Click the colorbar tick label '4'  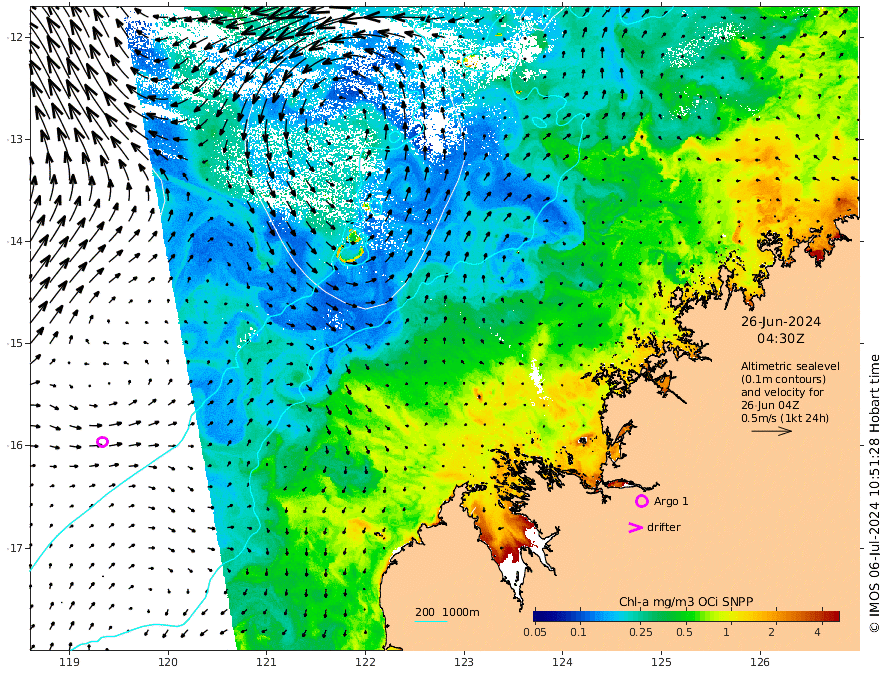coord(817,632)
